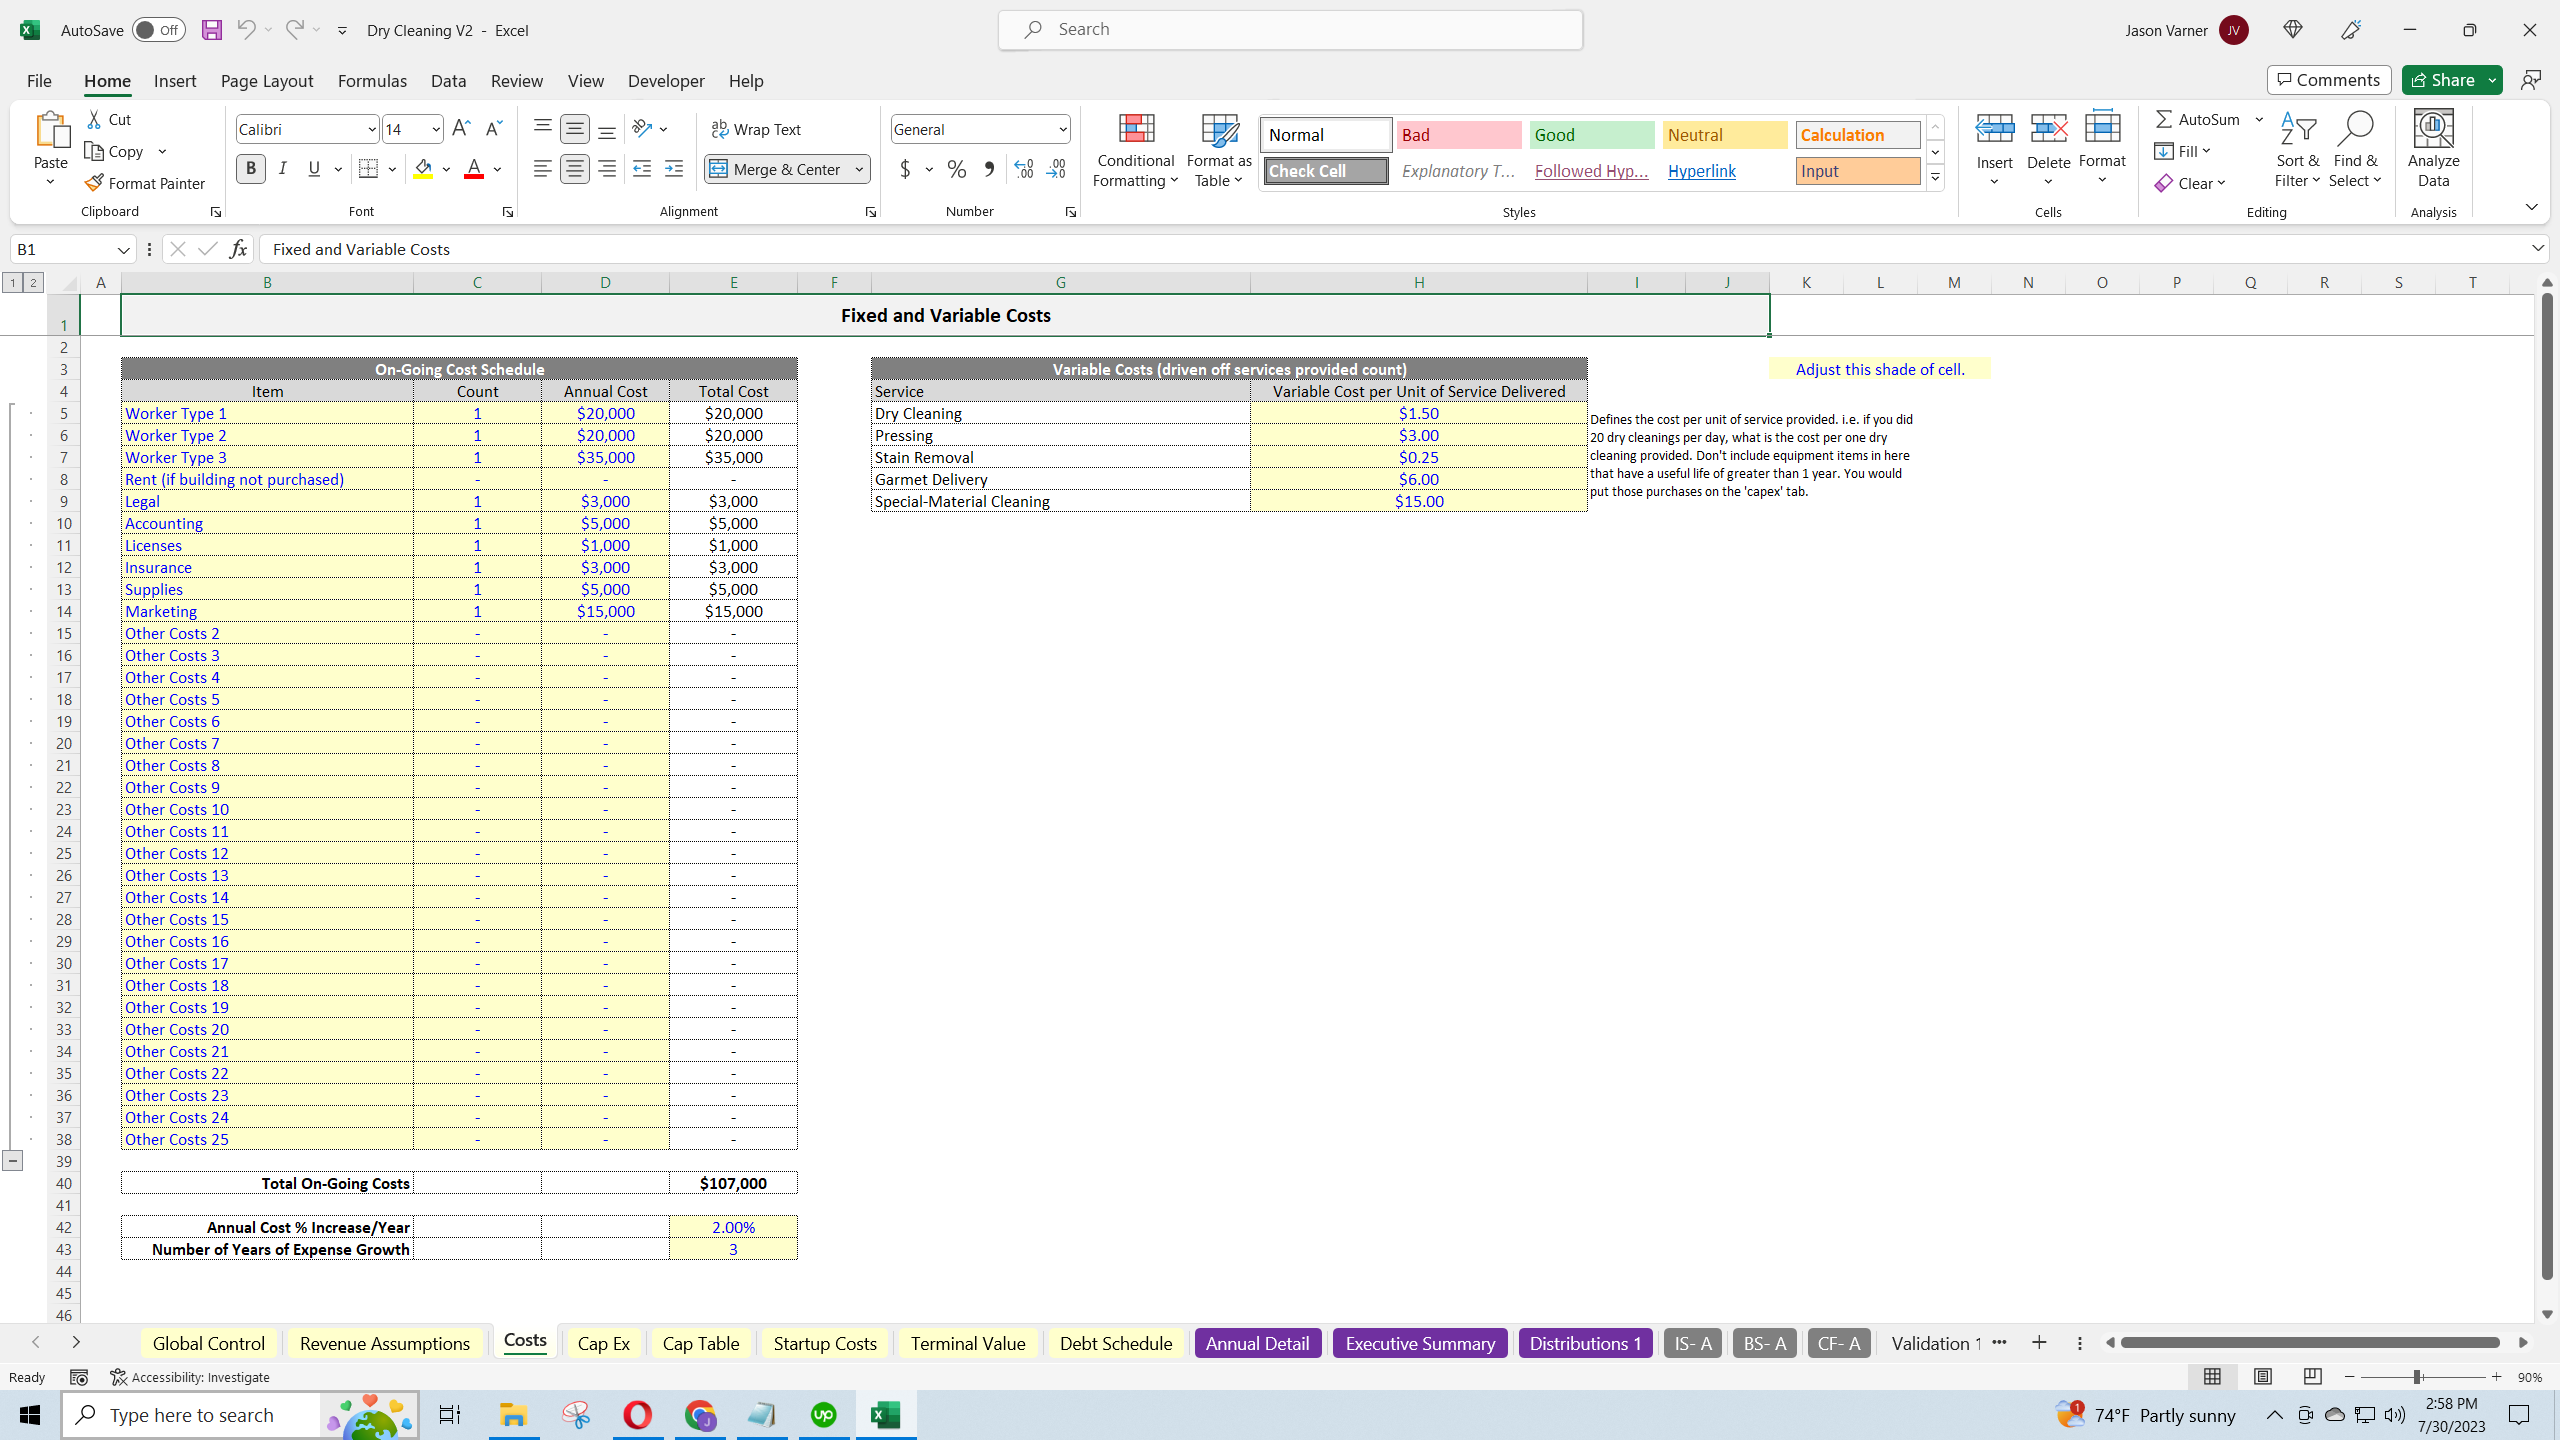Pick the red font color swatch
Viewport: 2560px width, 1440px height.
pos(472,172)
